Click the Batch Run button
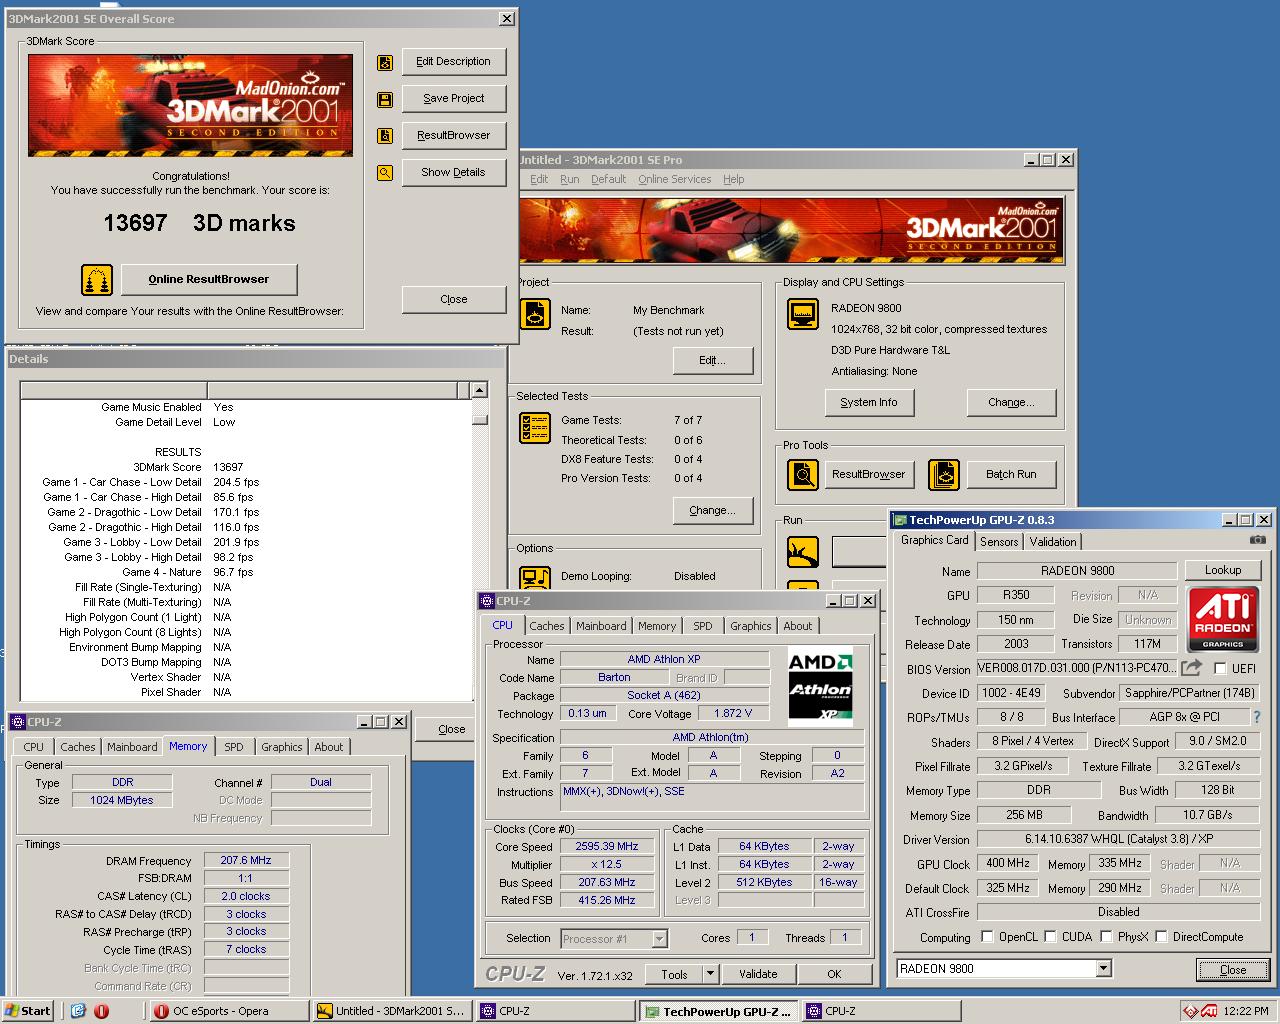The image size is (1280, 1024). 1011,474
